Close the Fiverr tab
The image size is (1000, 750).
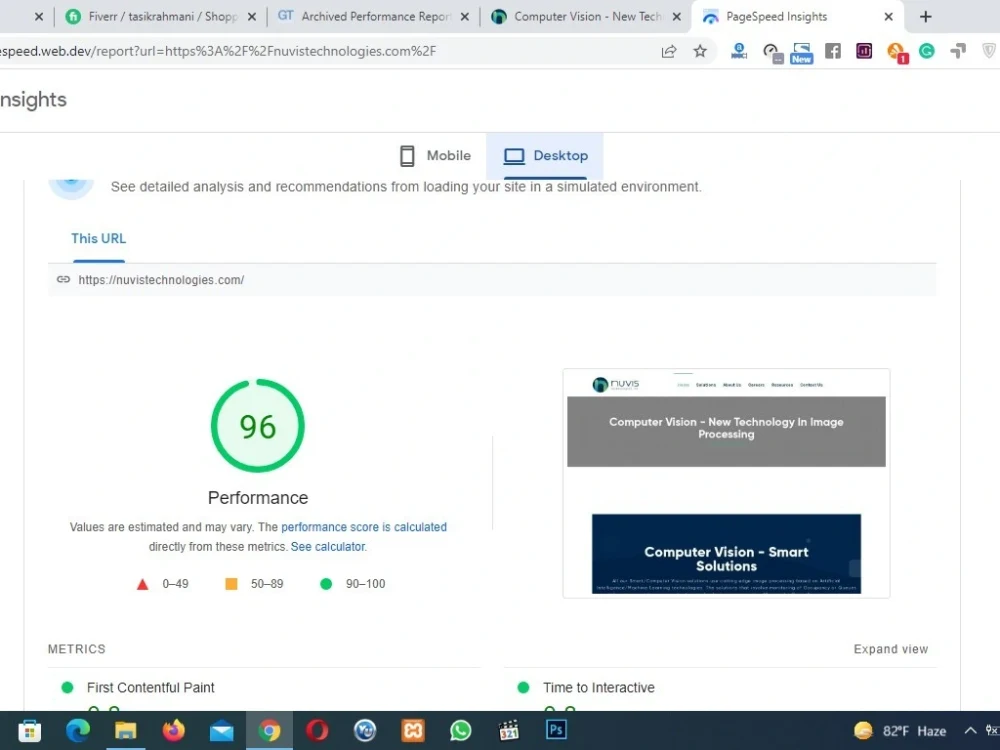[x=252, y=17]
